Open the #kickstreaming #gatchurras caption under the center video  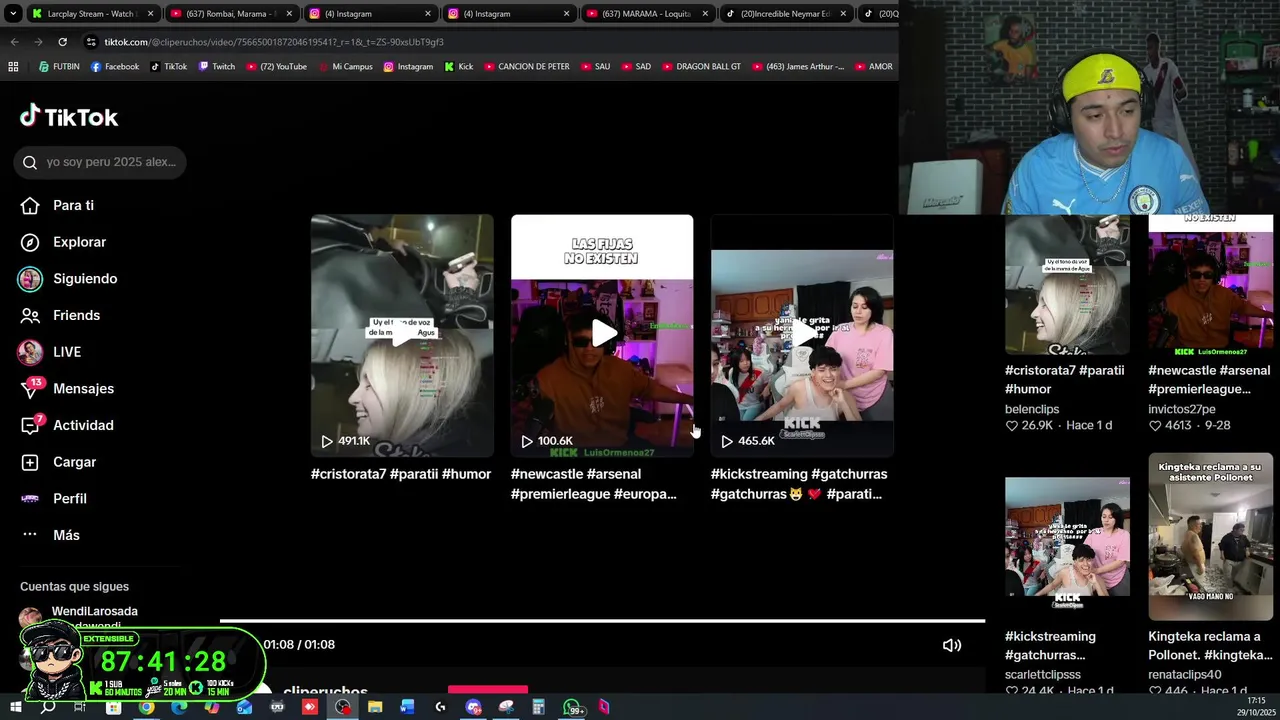[x=799, y=484]
